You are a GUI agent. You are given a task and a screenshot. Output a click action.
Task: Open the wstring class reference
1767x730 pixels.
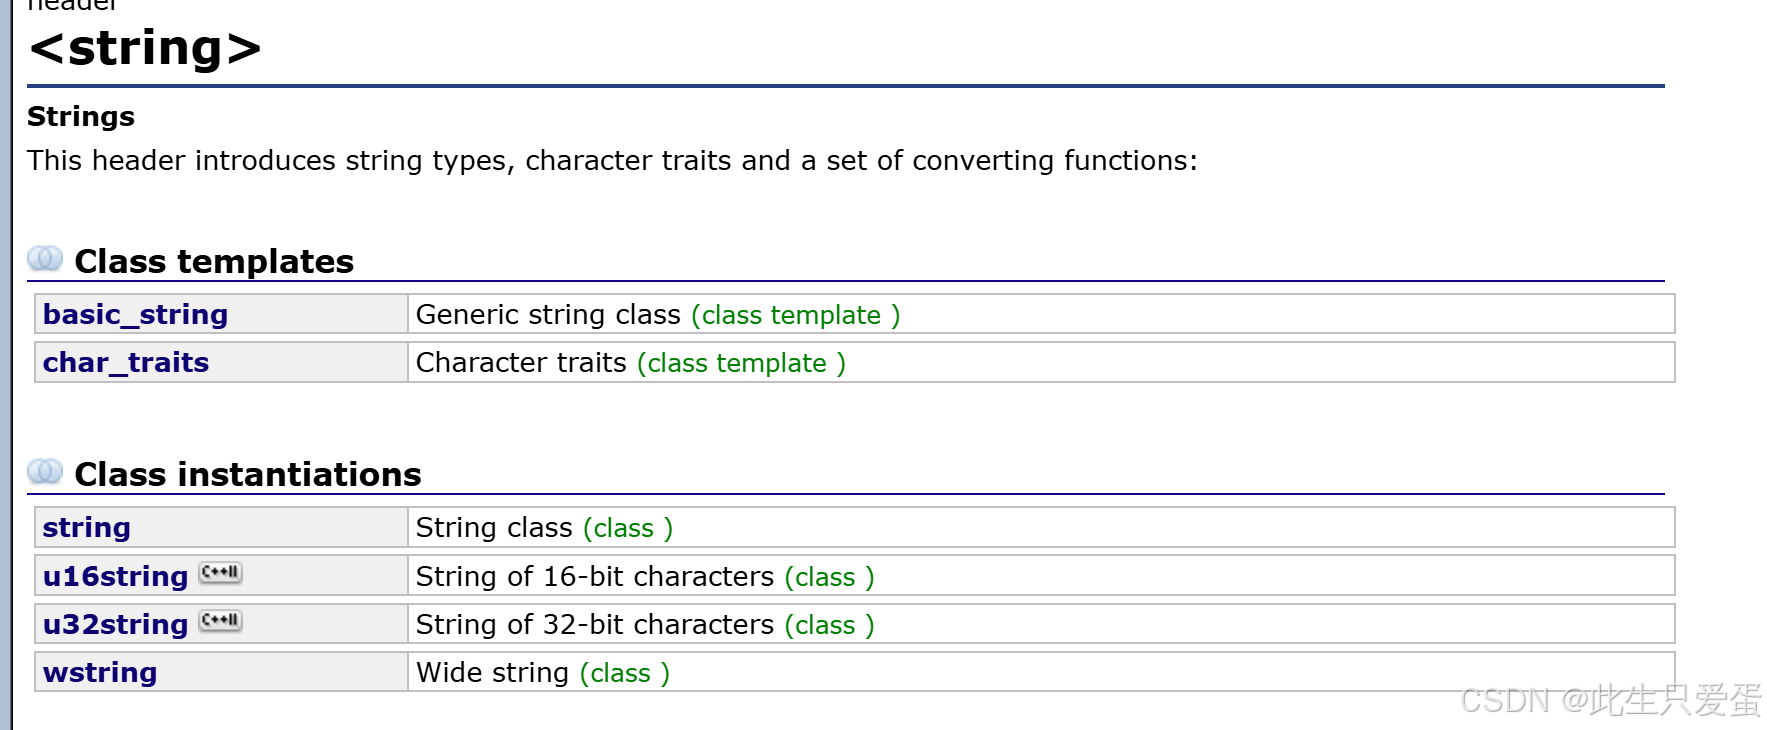pos(100,672)
